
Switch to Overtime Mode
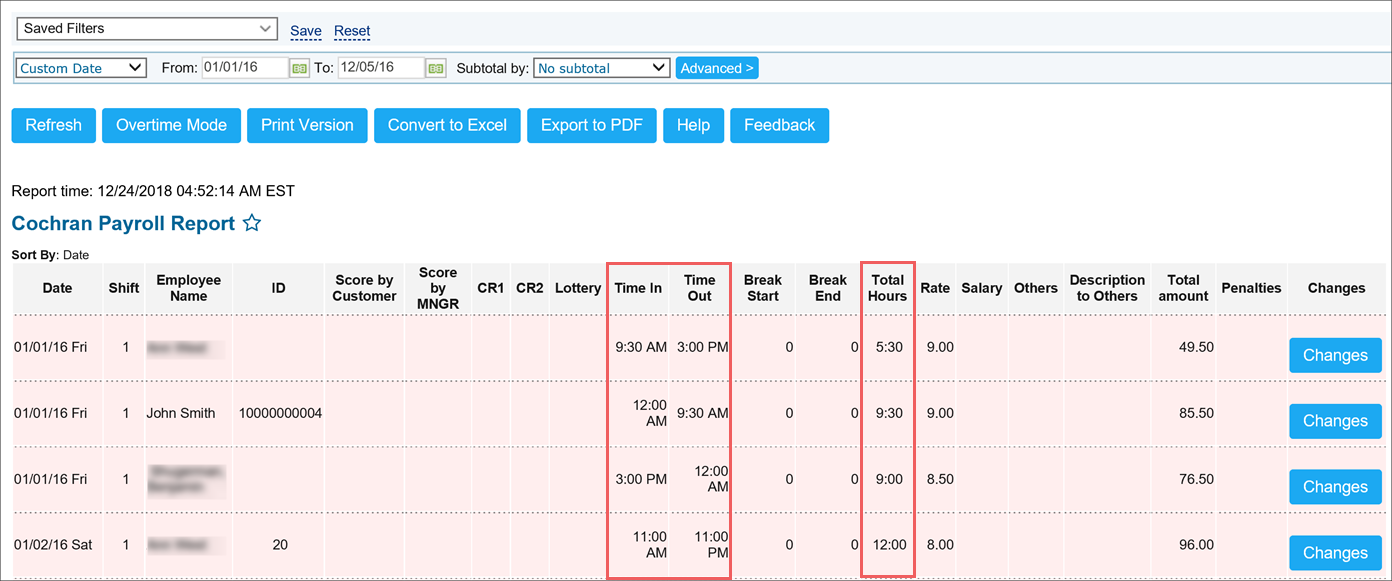click(x=171, y=125)
